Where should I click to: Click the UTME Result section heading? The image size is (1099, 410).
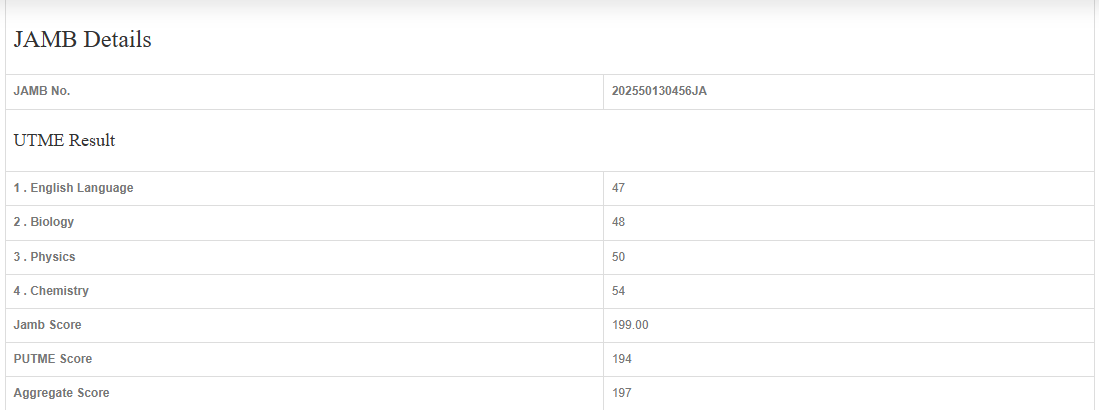click(64, 141)
